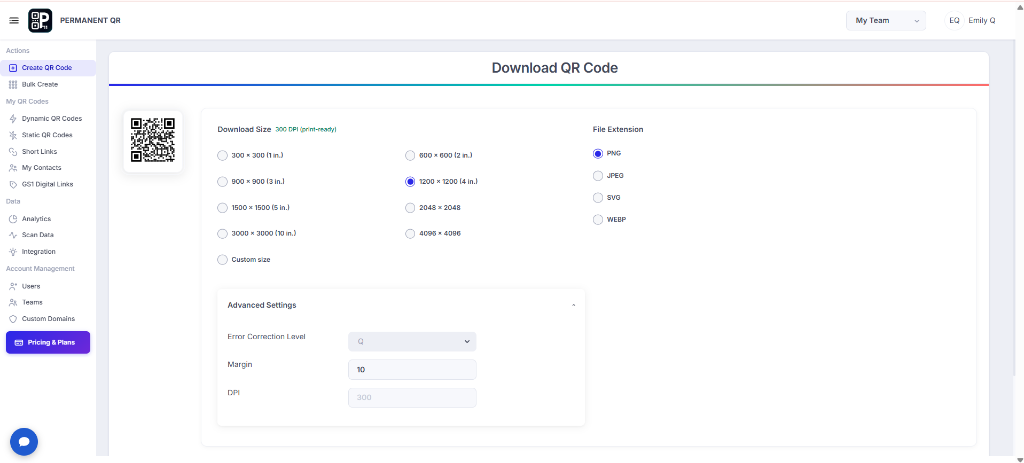Click the QR code preview thumbnail

tap(153, 141)
